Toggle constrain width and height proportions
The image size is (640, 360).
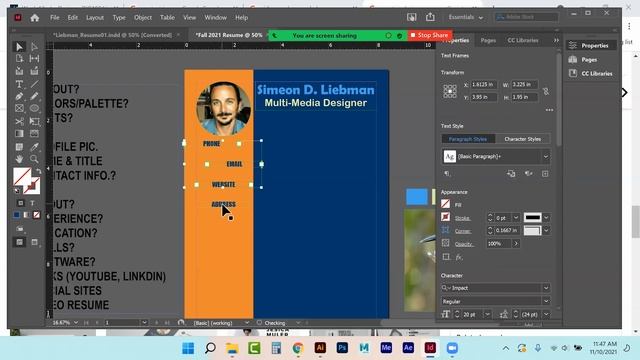(546, 91)
